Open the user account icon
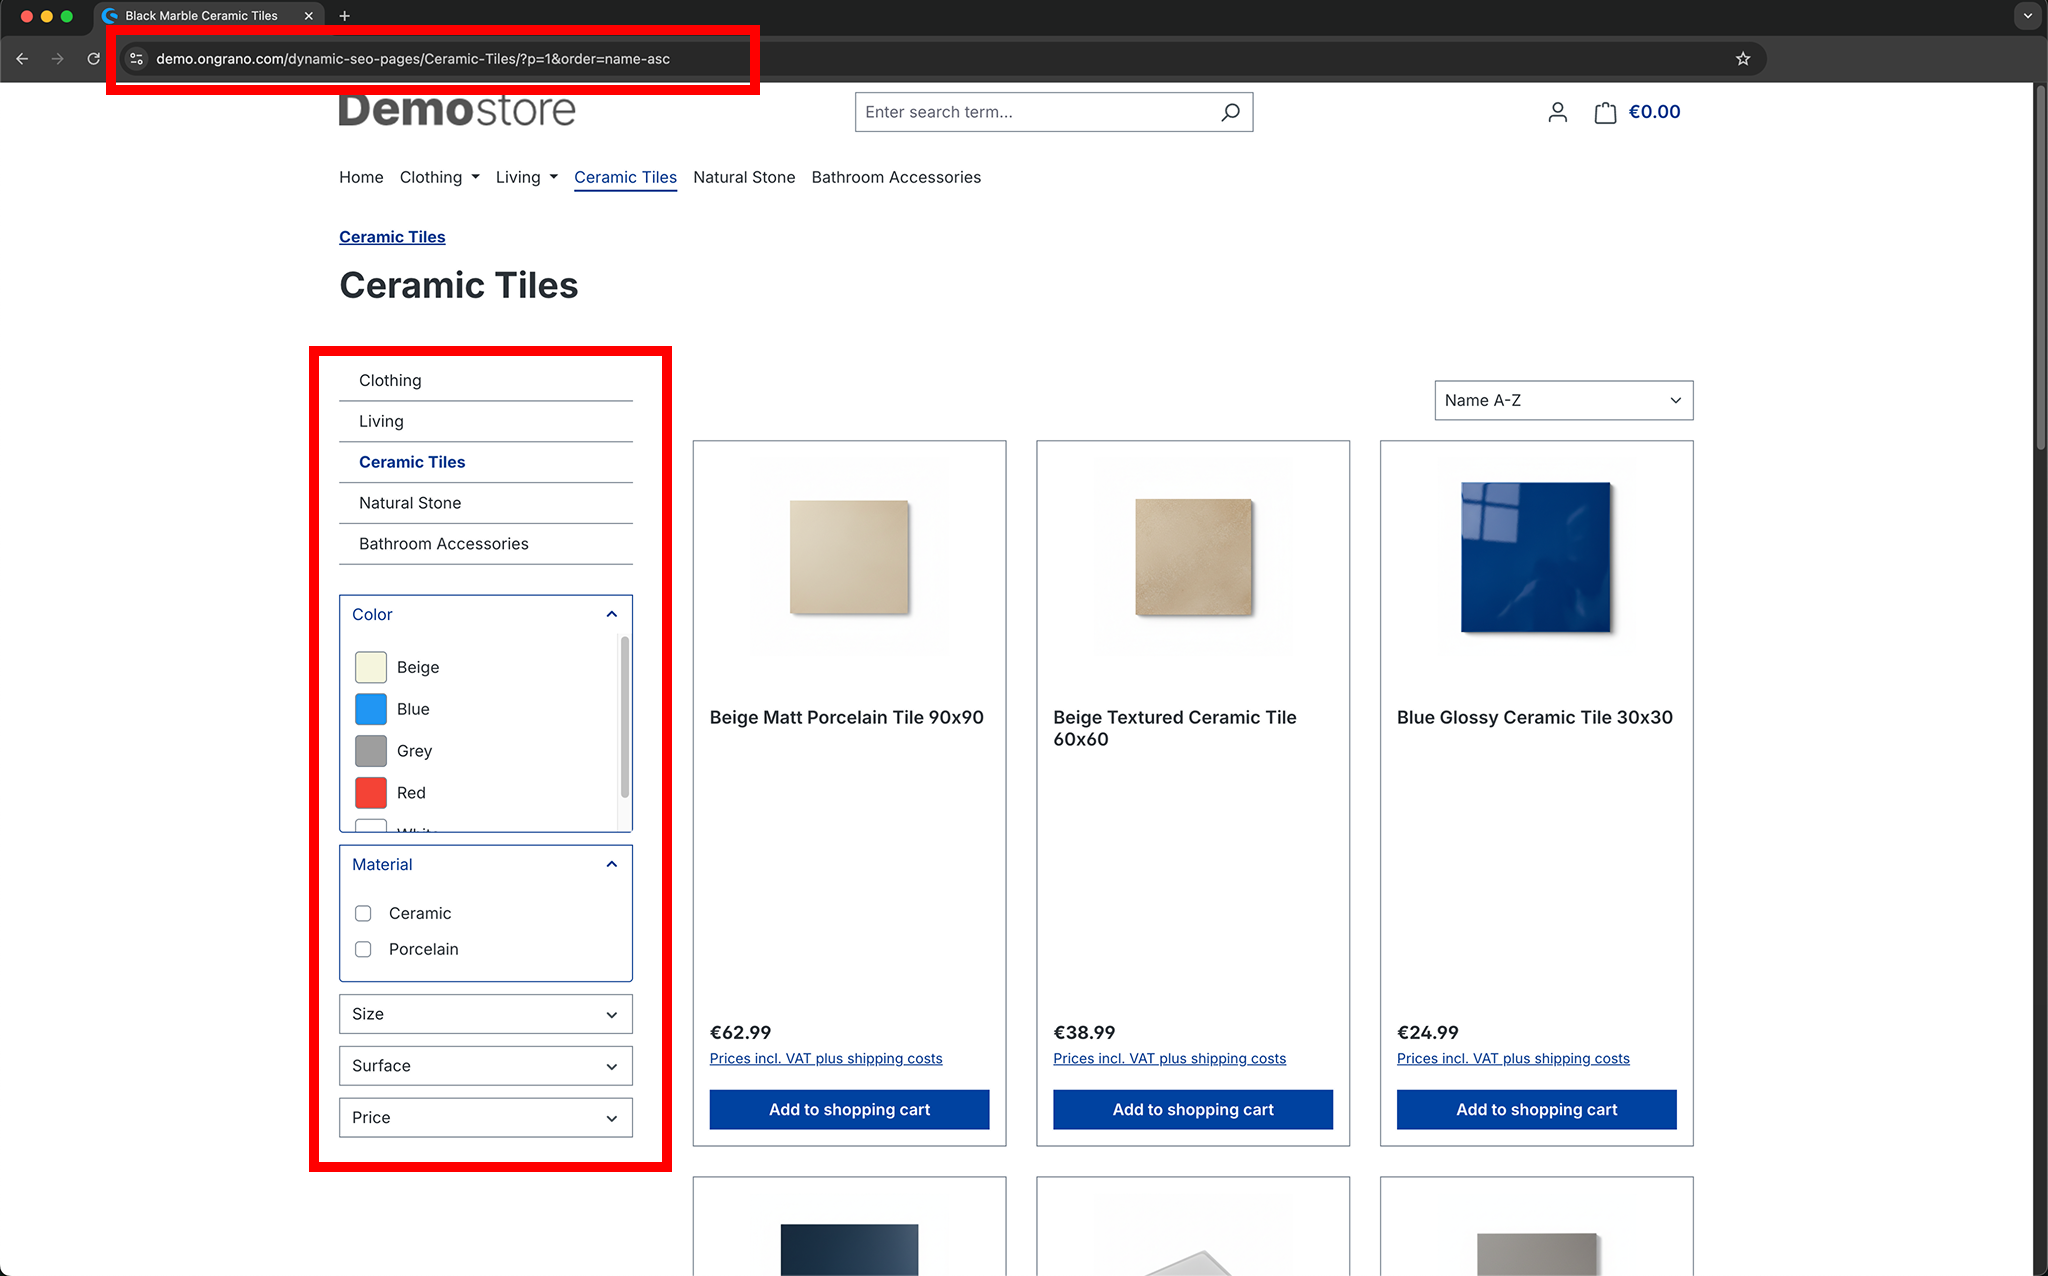 coord(1557,112)
